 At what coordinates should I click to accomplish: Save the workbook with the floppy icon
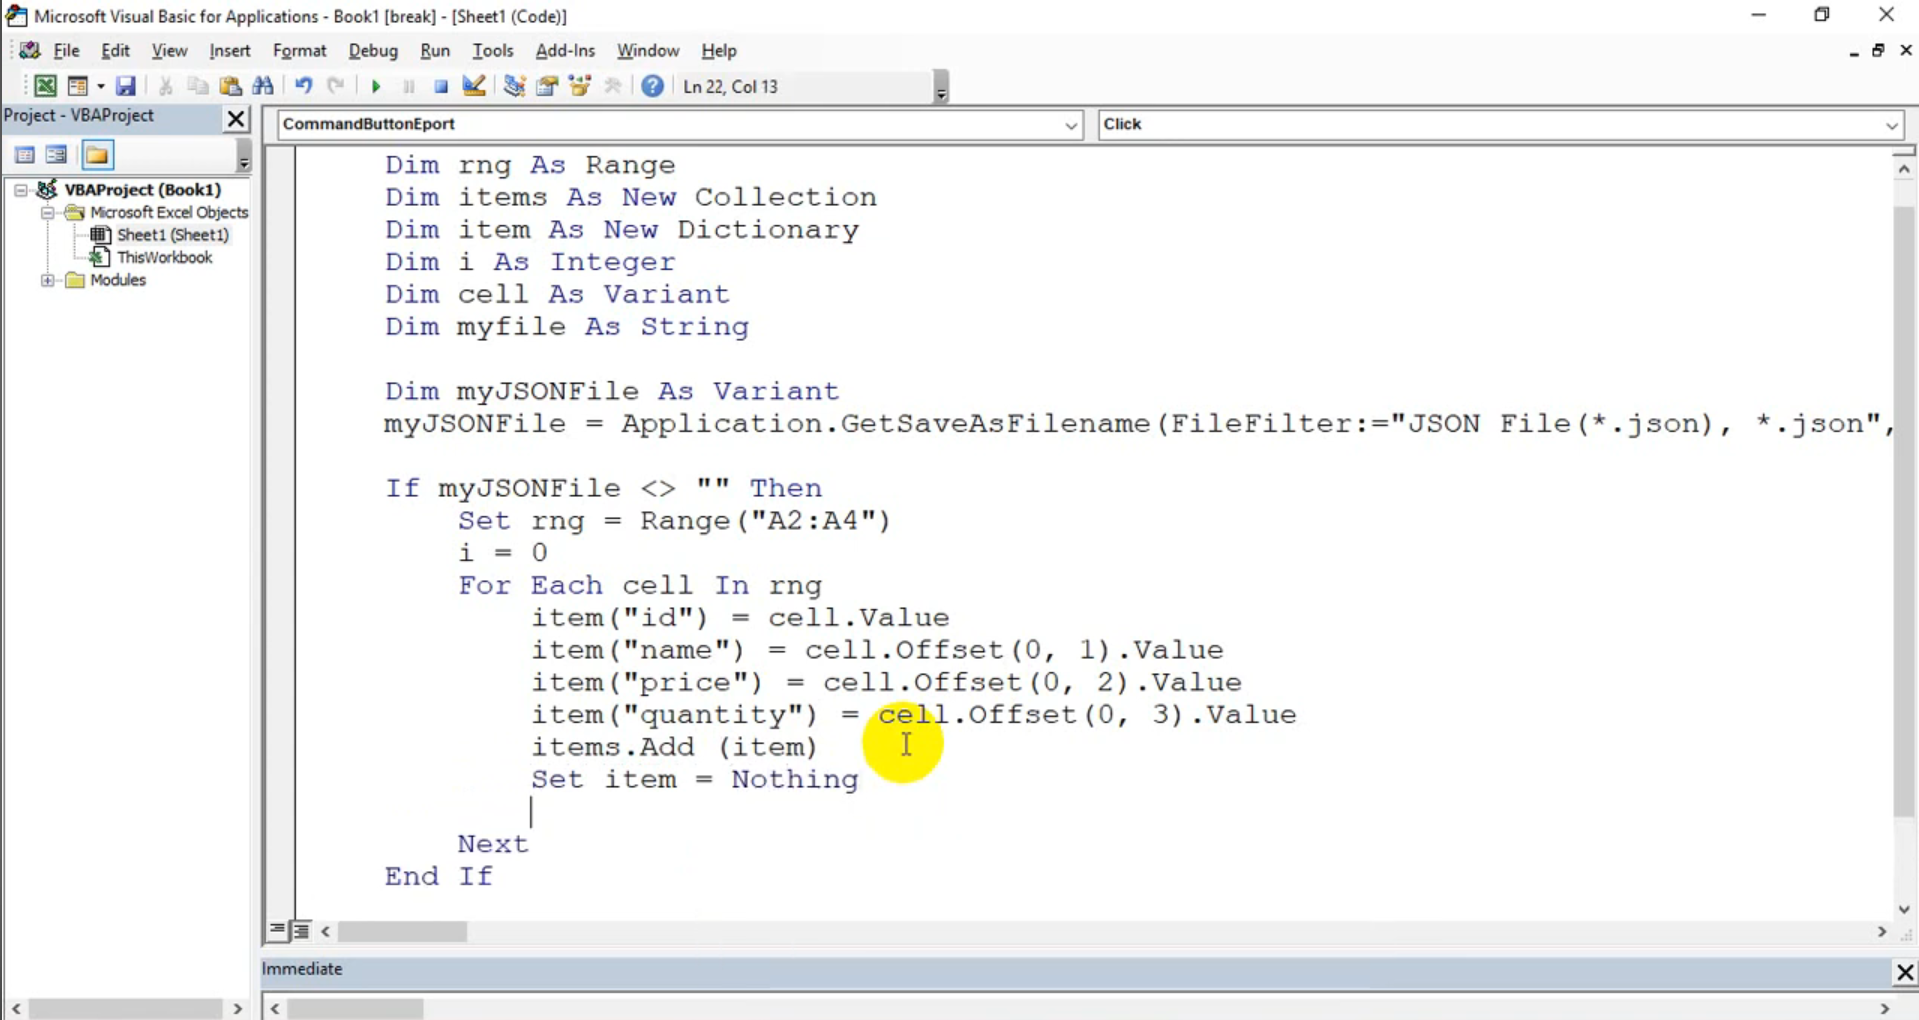click(125, 87)
